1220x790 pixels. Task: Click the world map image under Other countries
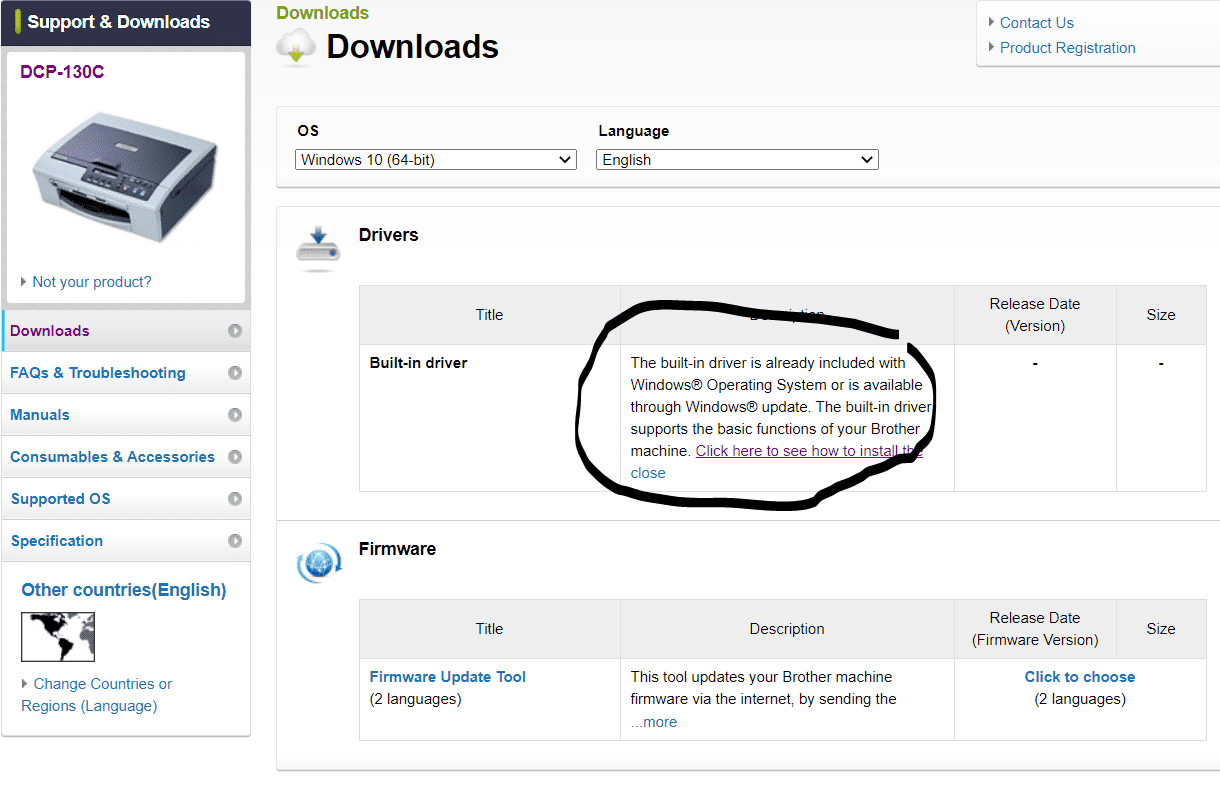pos(58,637)
